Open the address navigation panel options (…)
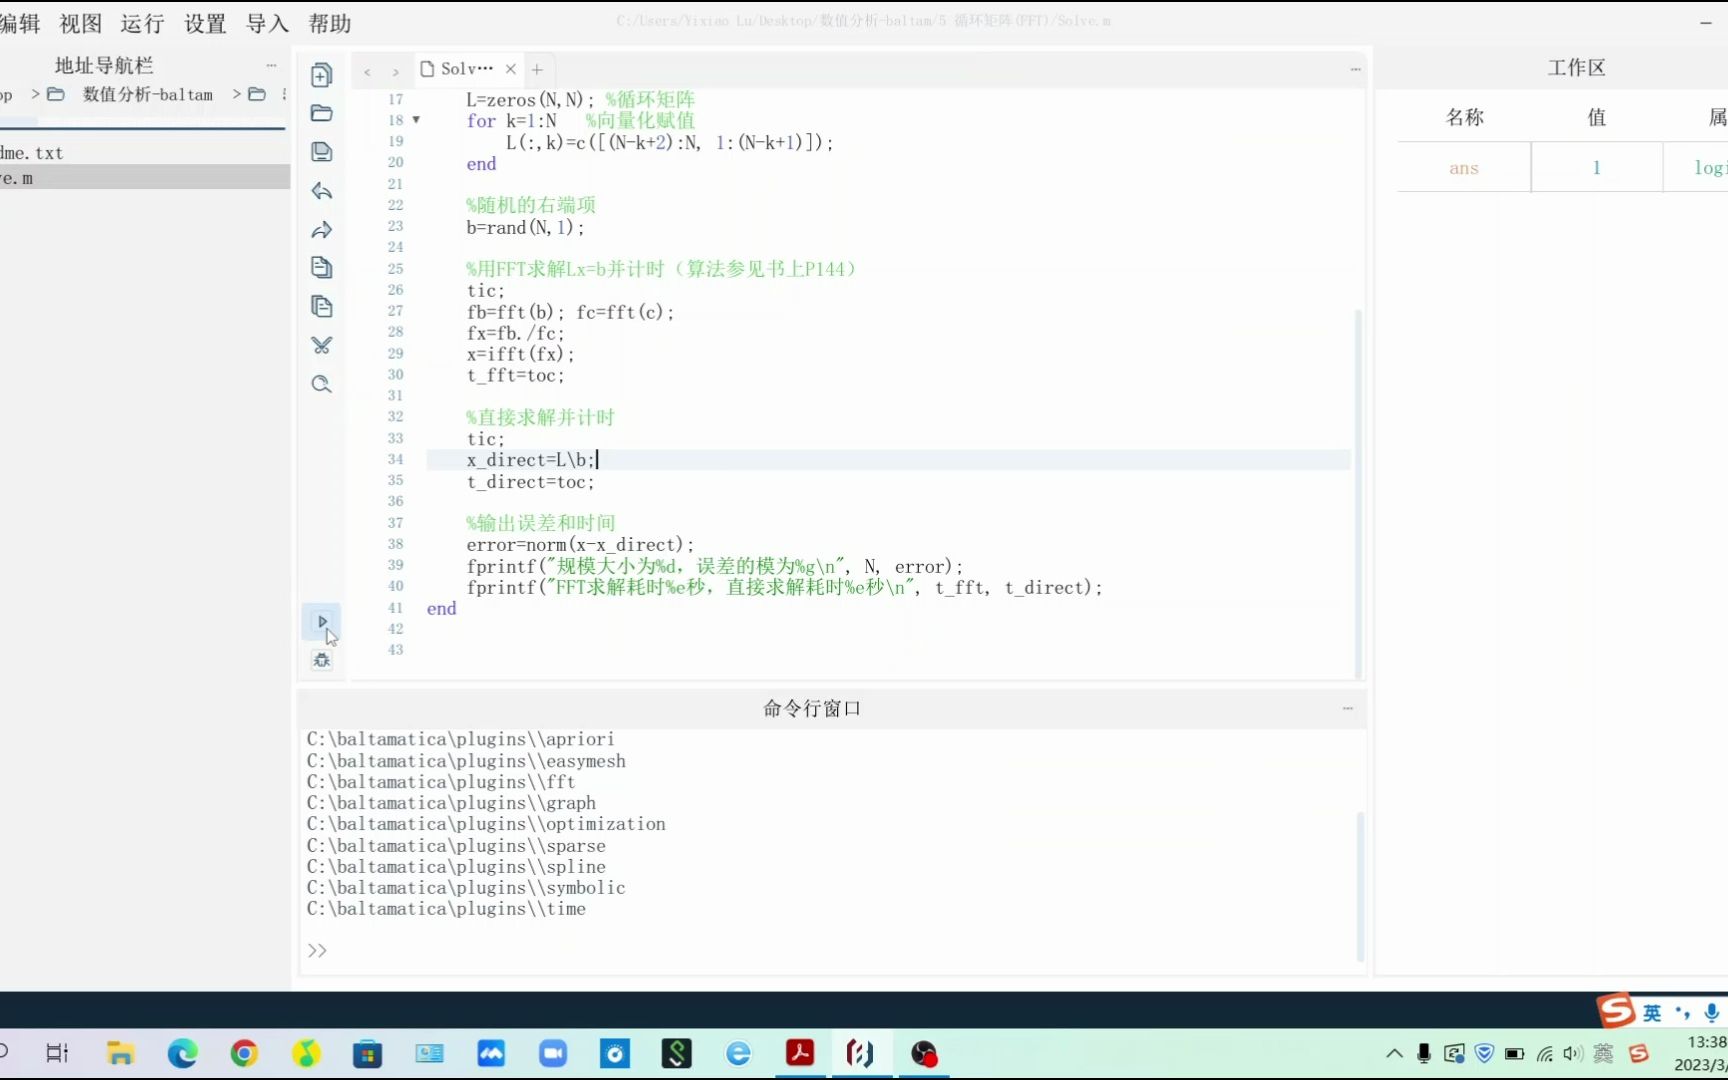Image resolution: width=1728 pixels, height=1080 pixels. click(271, 66)
